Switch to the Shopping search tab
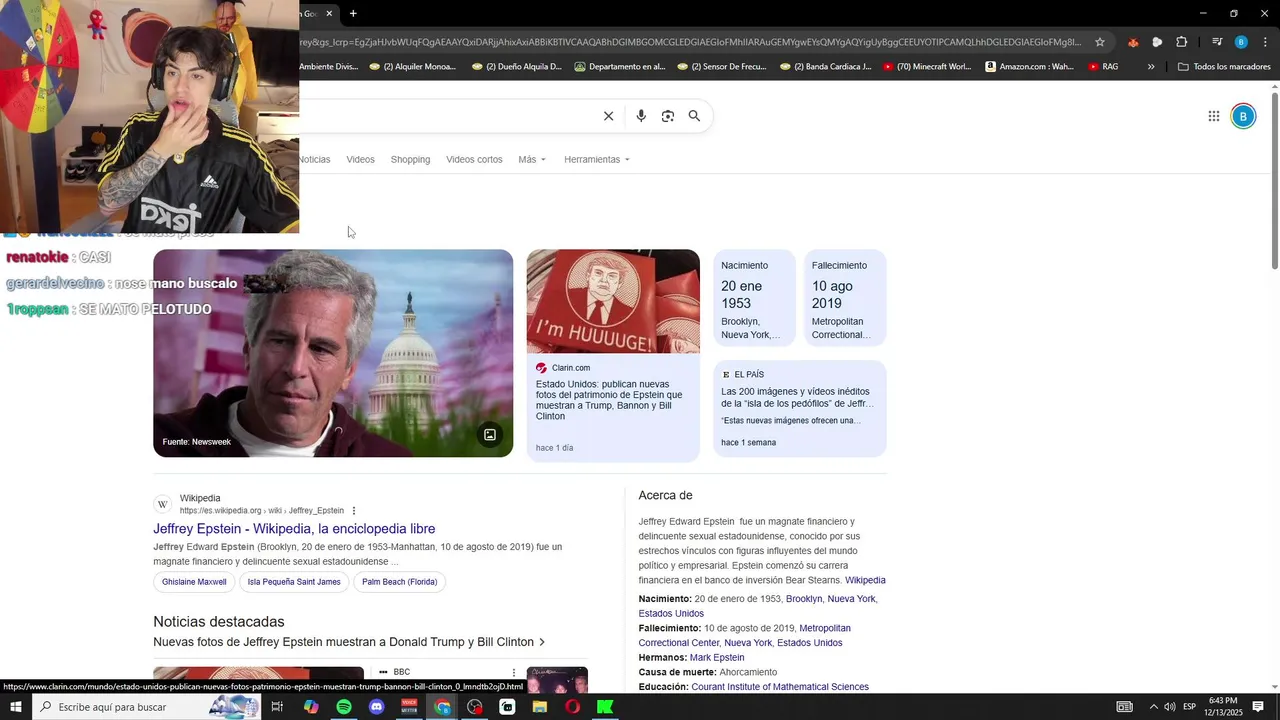The width and height of the screenshot is (1280, 720). click(410, 160)
